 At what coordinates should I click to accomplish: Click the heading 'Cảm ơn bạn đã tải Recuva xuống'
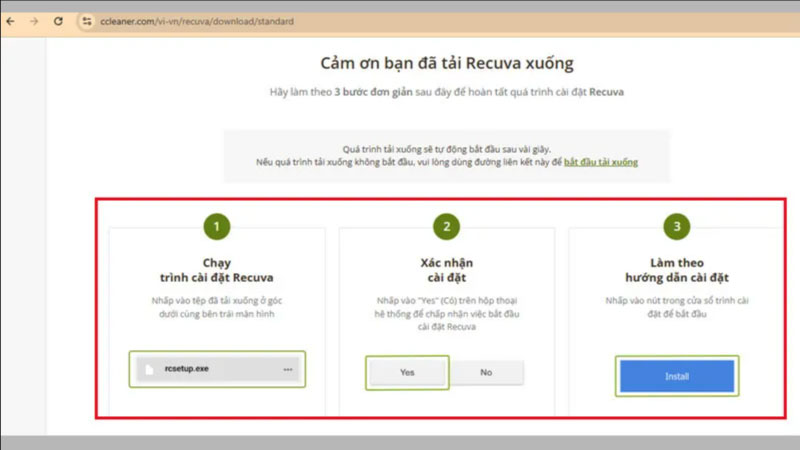click(x=447, y=63)
